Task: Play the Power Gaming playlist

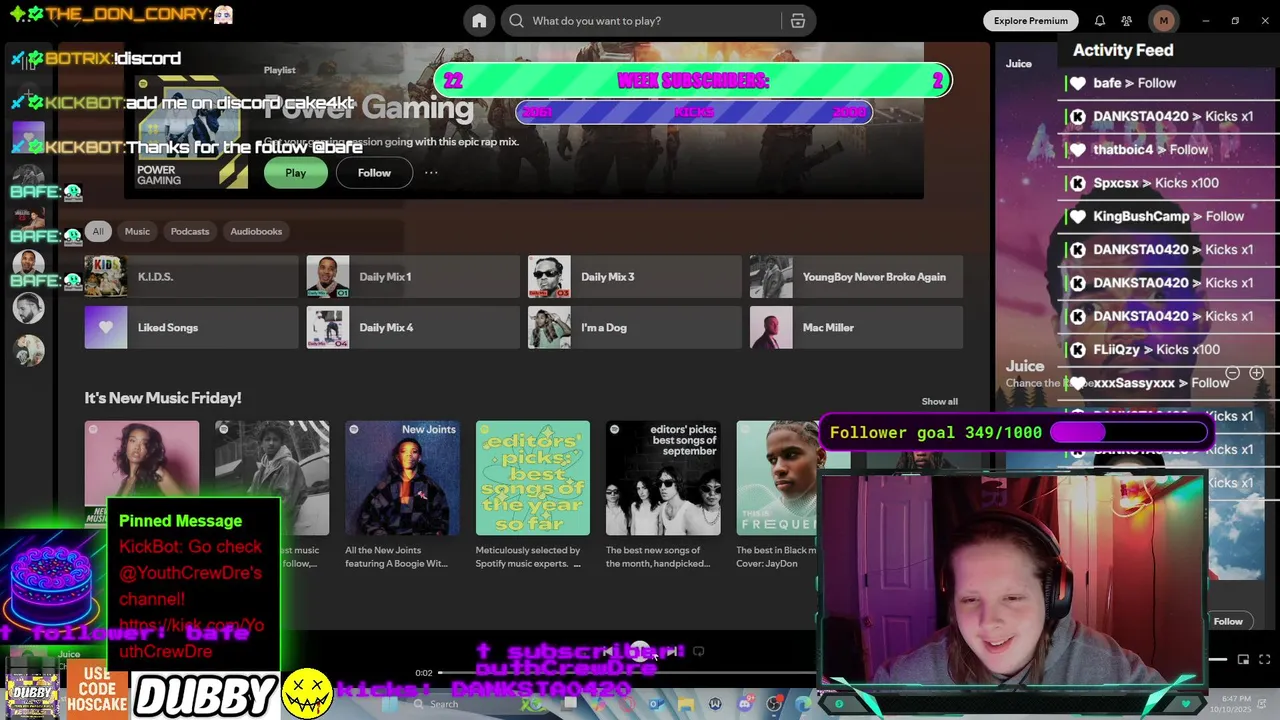Action: [295, 173]
